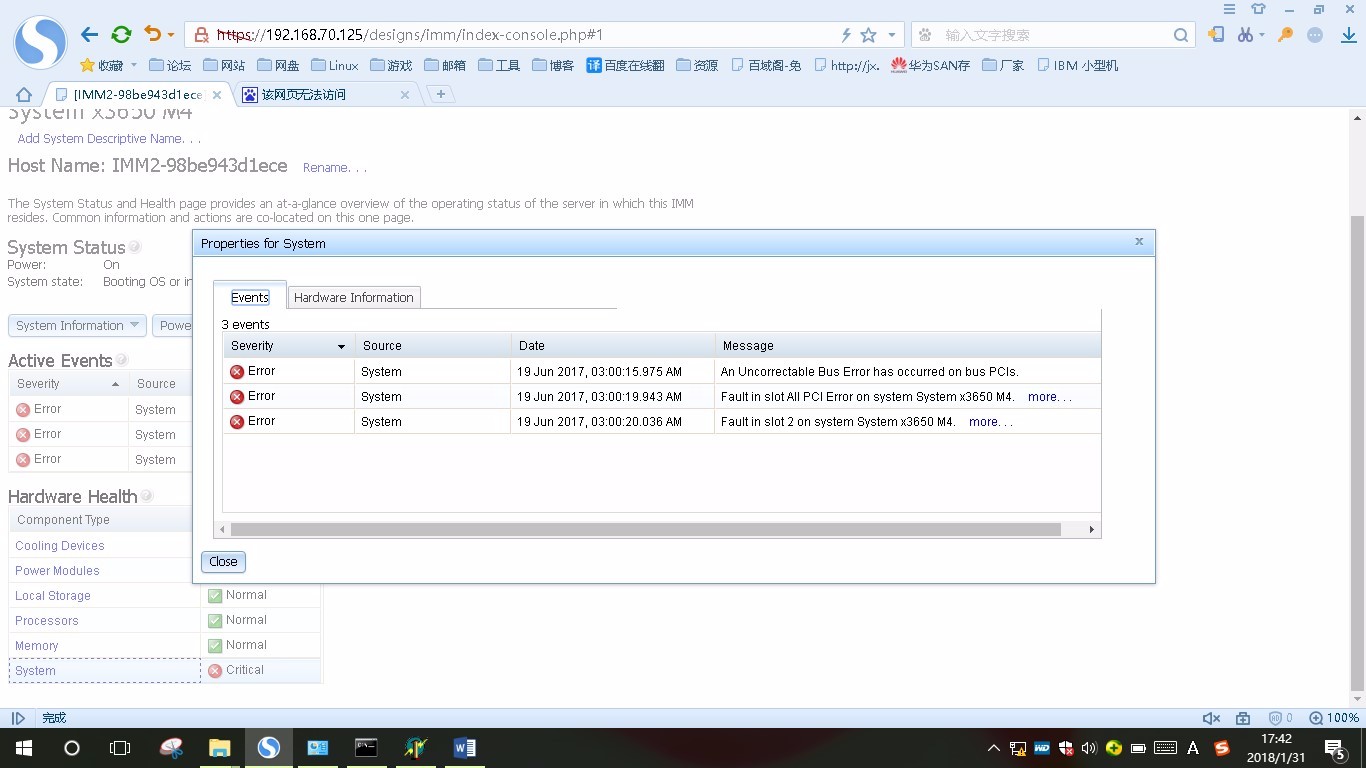Open the Linux bookmark folder
This screenshot has width=1366, height=768.
(335, 65)
